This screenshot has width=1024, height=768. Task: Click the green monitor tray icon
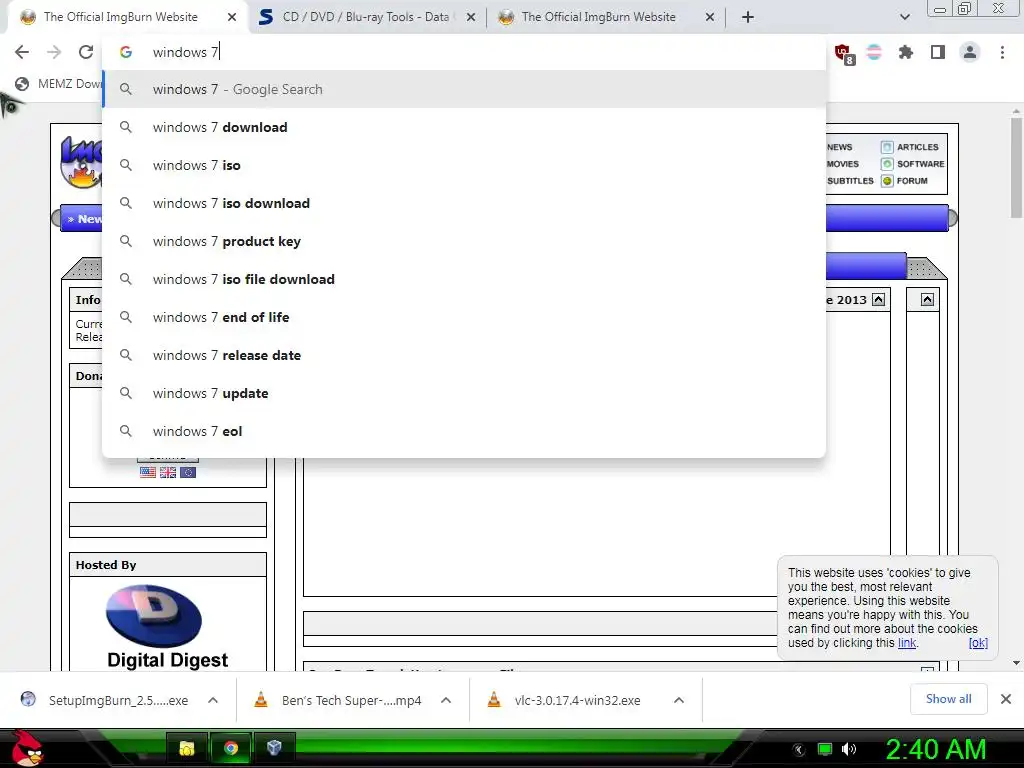coord(825,749)
